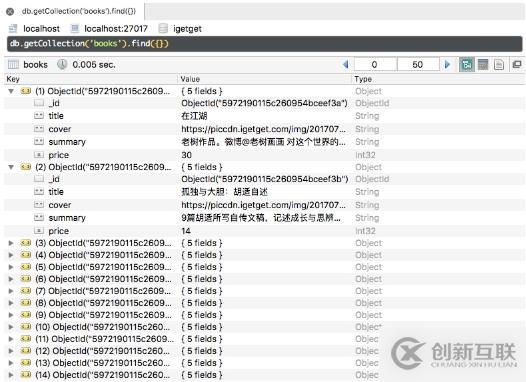This screenshot has width=526, height=382.
Task: Click document icon of row (12)
Action: [26, 350]
